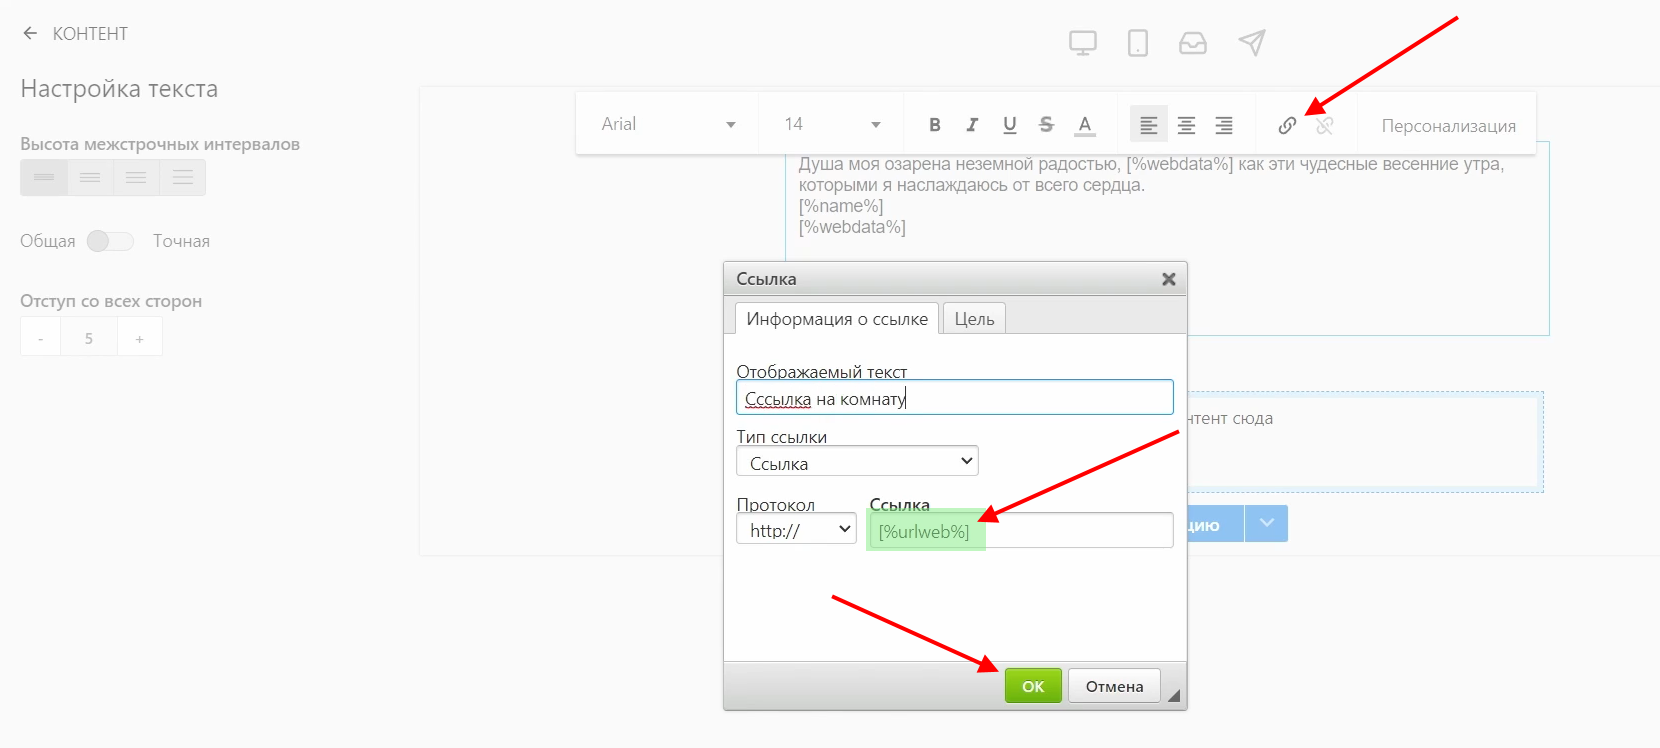Toggle underline text formatting
The width and height of the screenshot is (1660, 748).
(x=1009, y=125)
